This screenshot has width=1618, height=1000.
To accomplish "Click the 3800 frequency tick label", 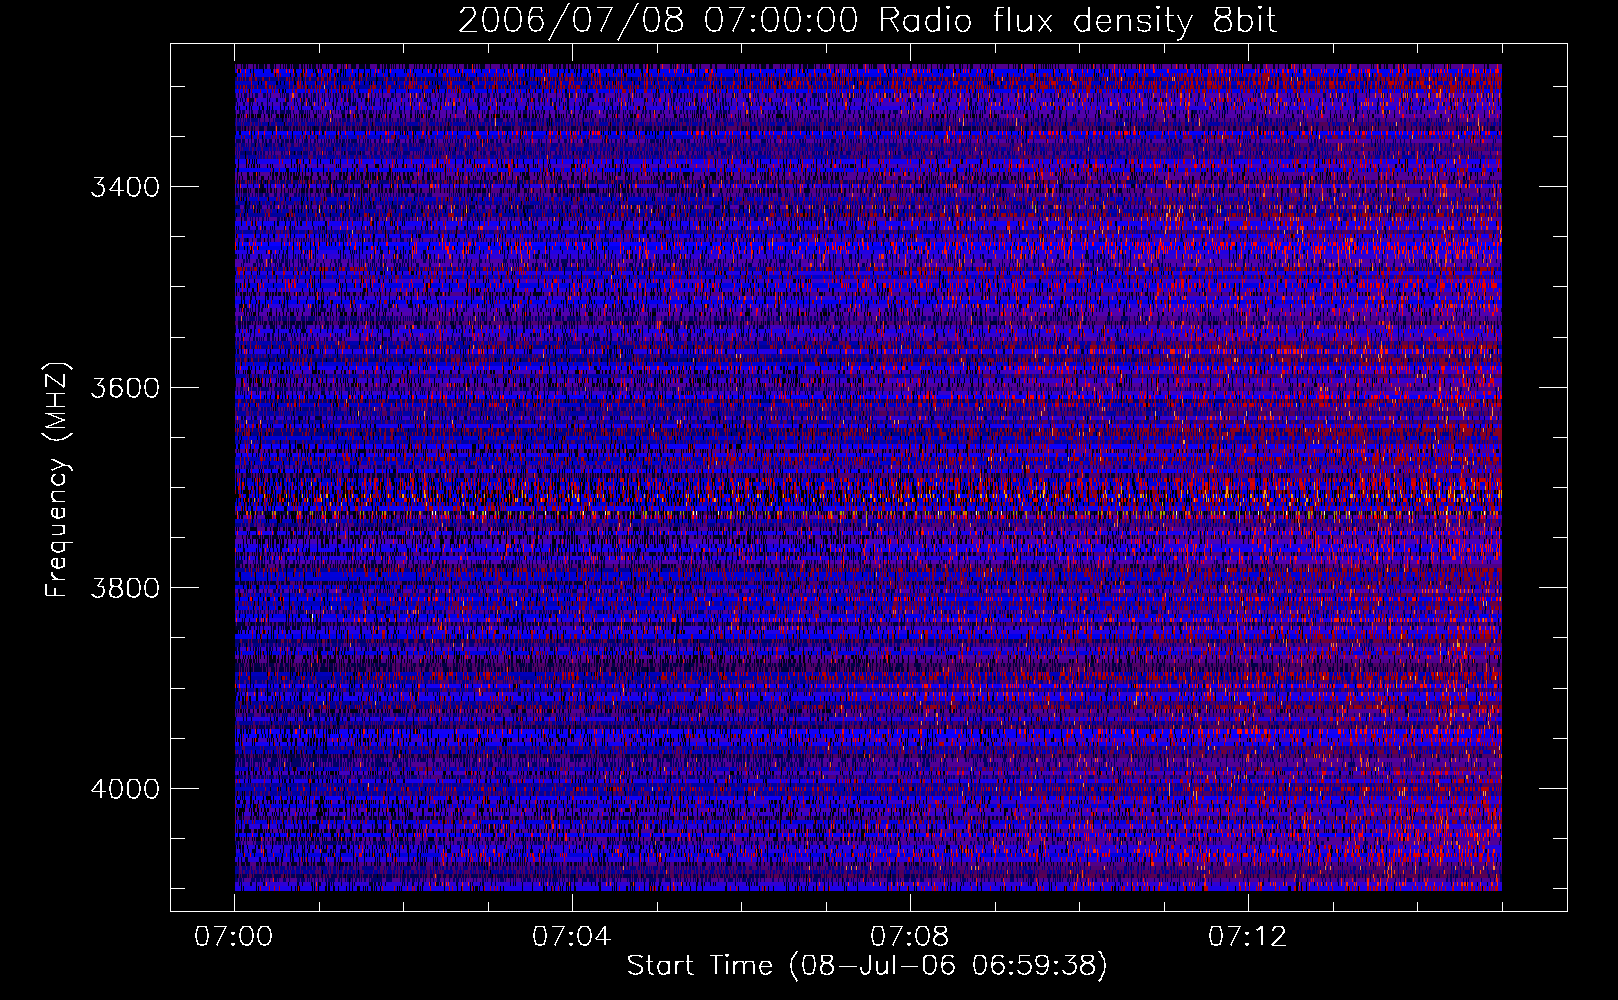I will 125,588.
